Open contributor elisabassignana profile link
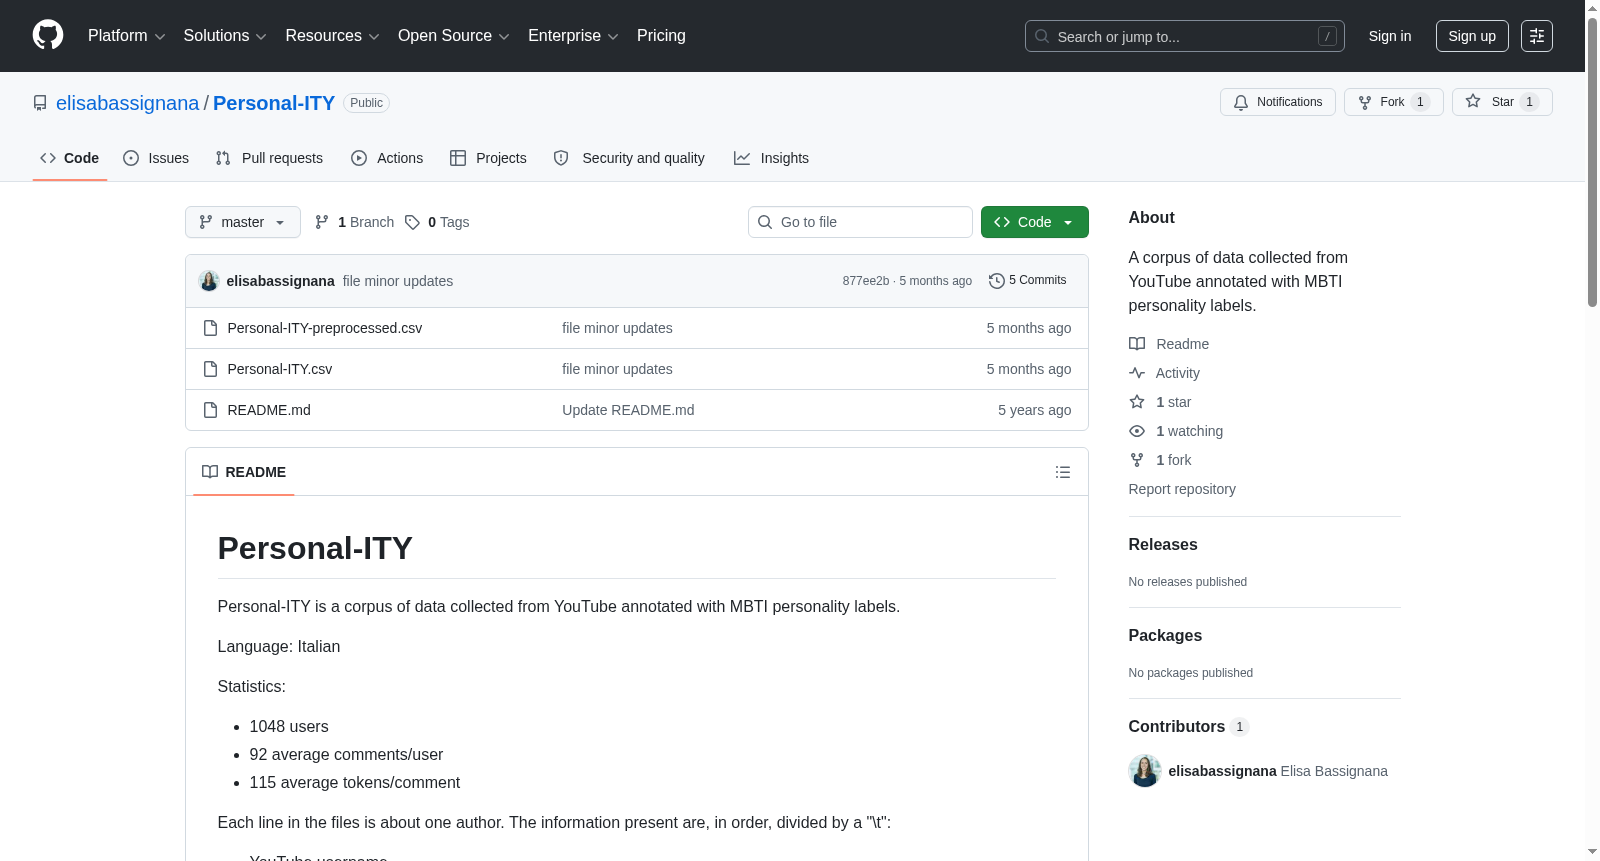 (1223, 771)
